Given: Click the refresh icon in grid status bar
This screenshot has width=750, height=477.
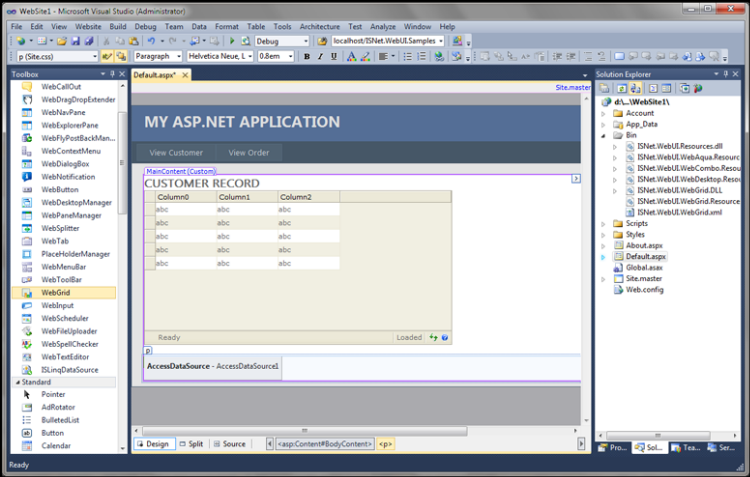Looking at the screenshot, I should 433,337.
